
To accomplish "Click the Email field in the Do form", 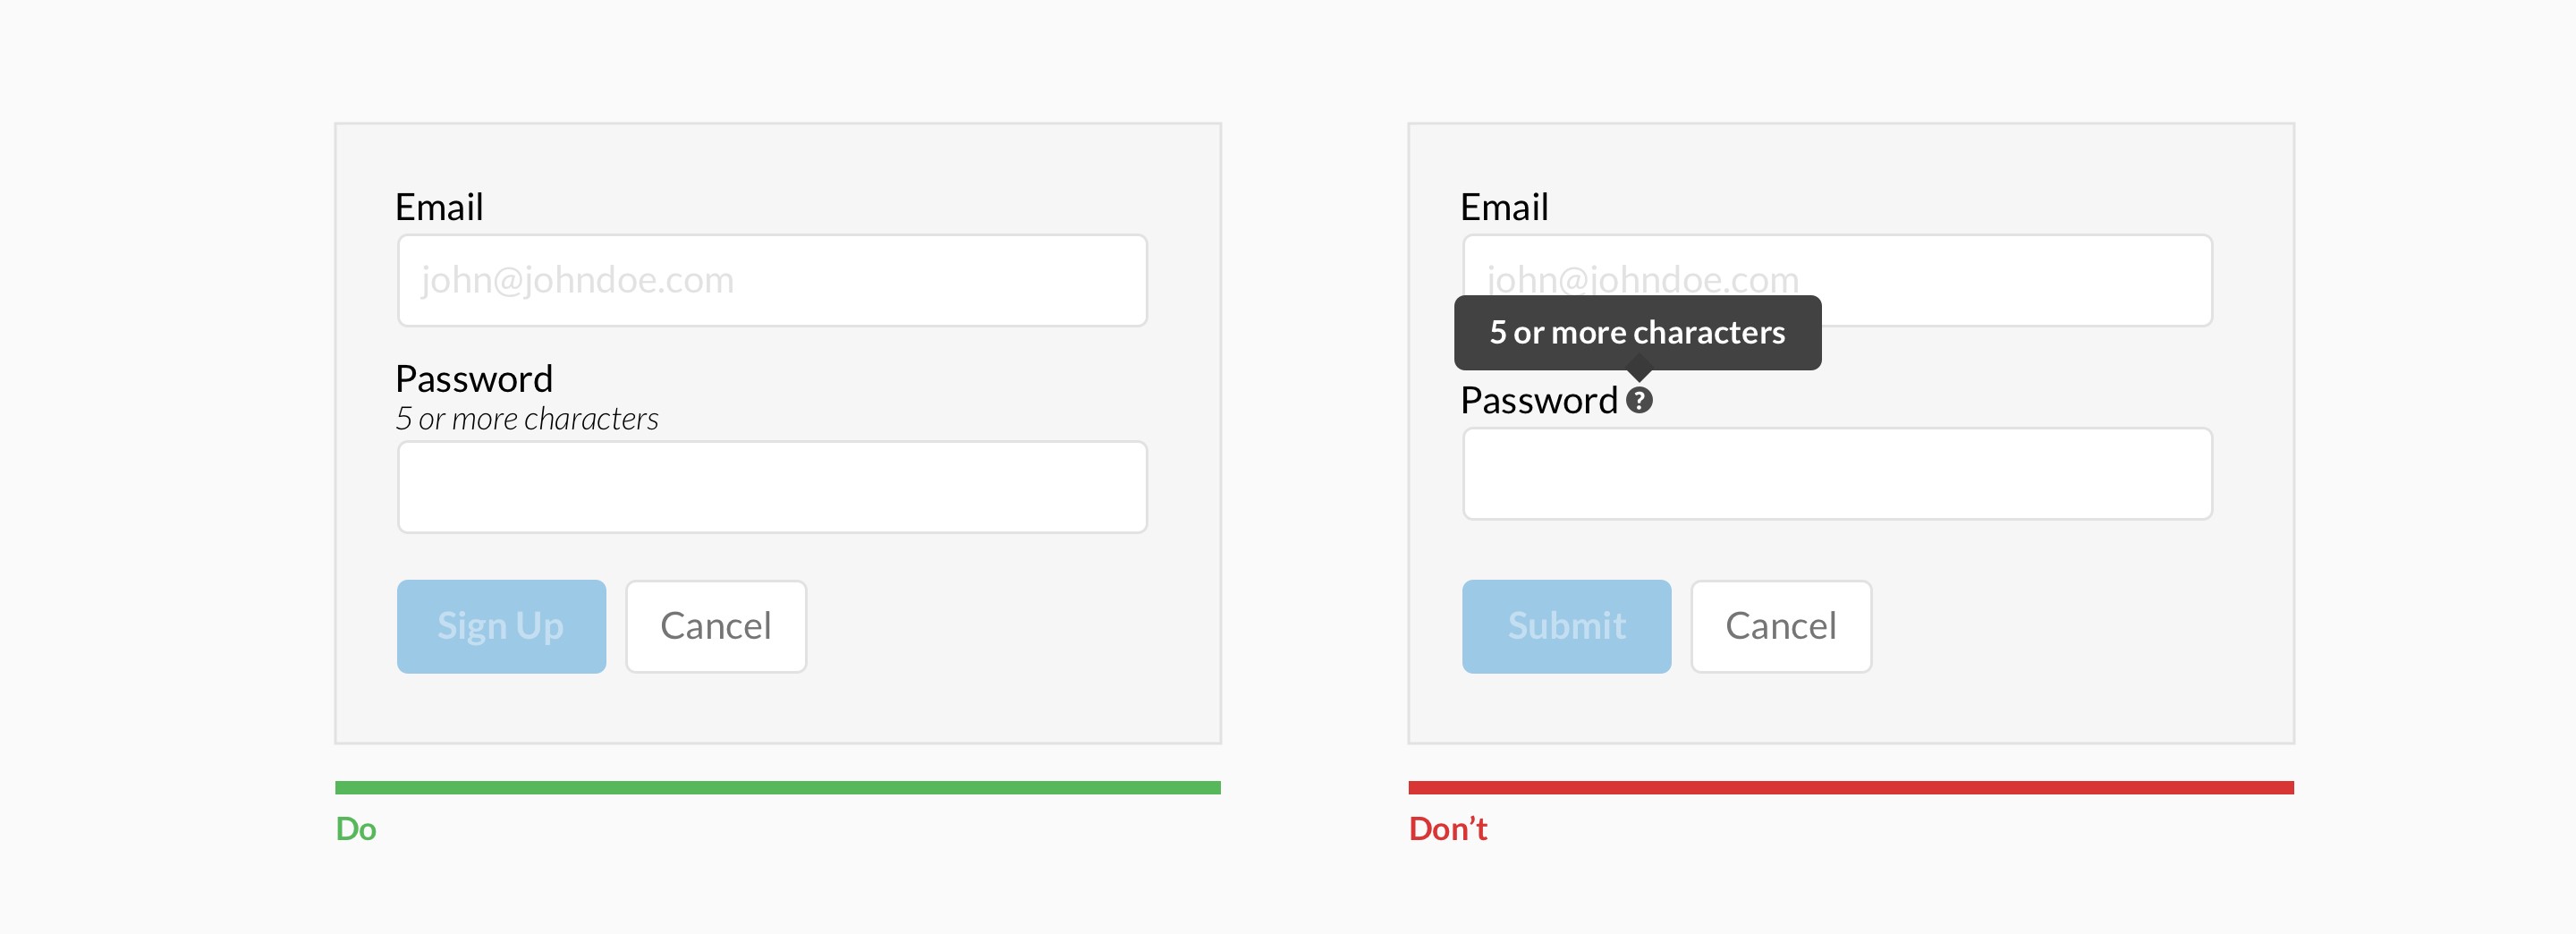I will [772, 280].
